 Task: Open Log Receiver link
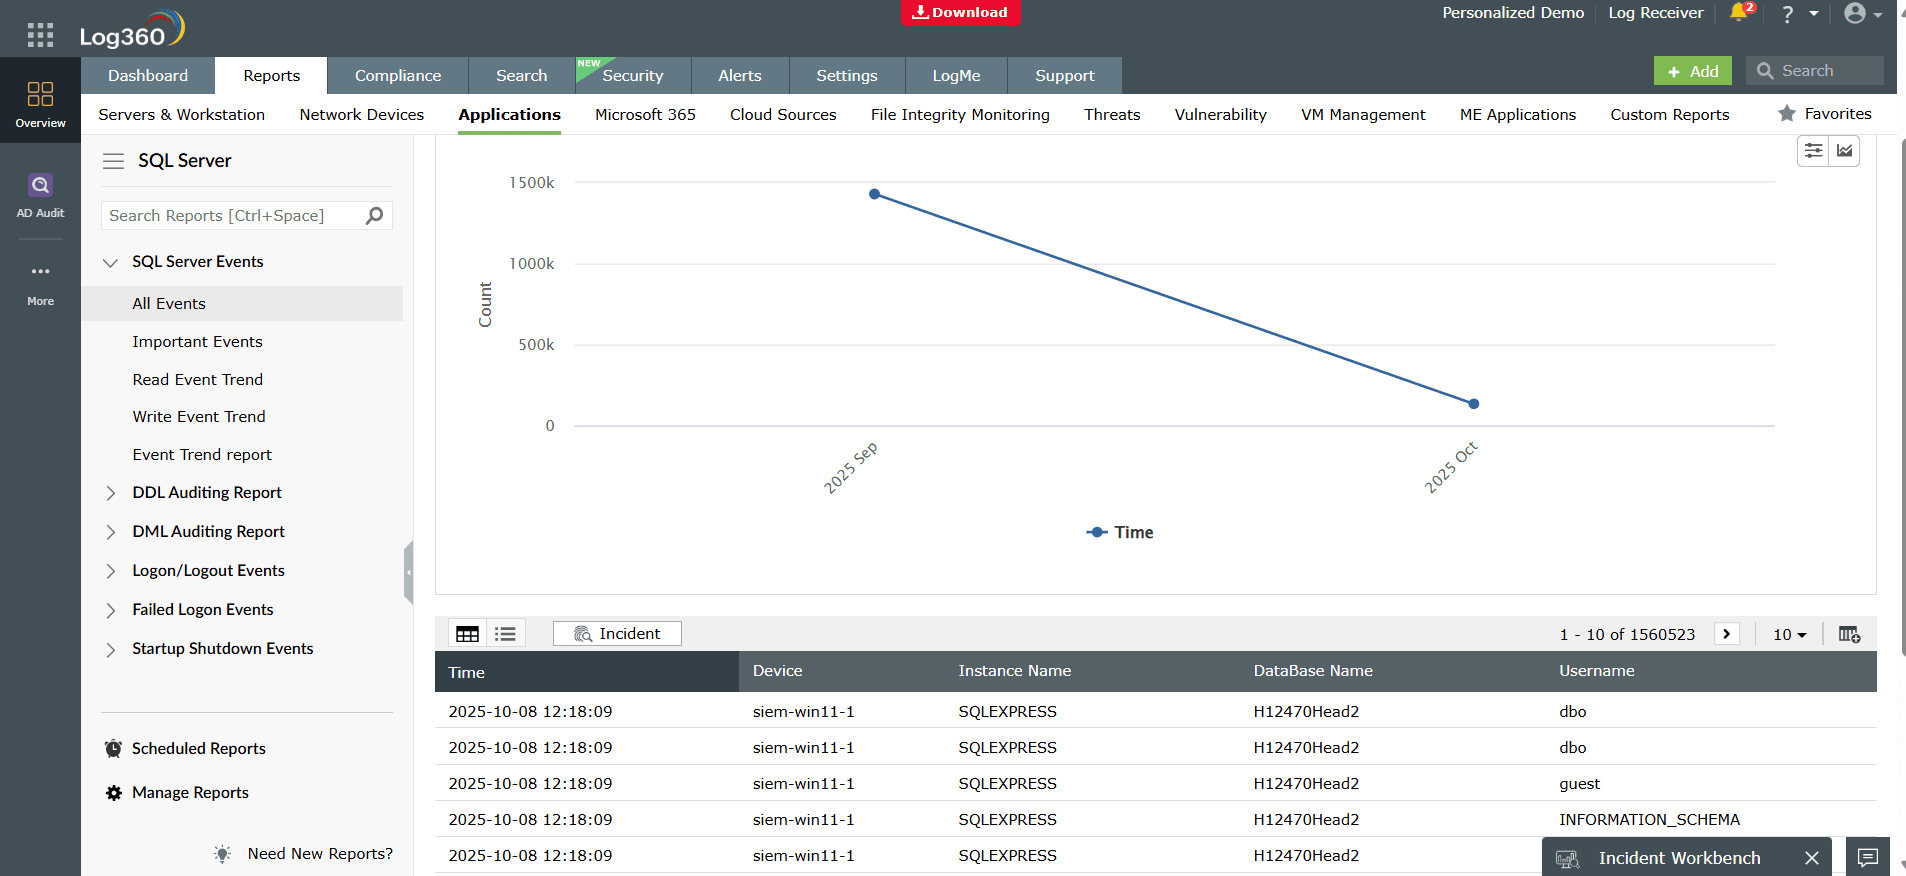point(1656,13)
